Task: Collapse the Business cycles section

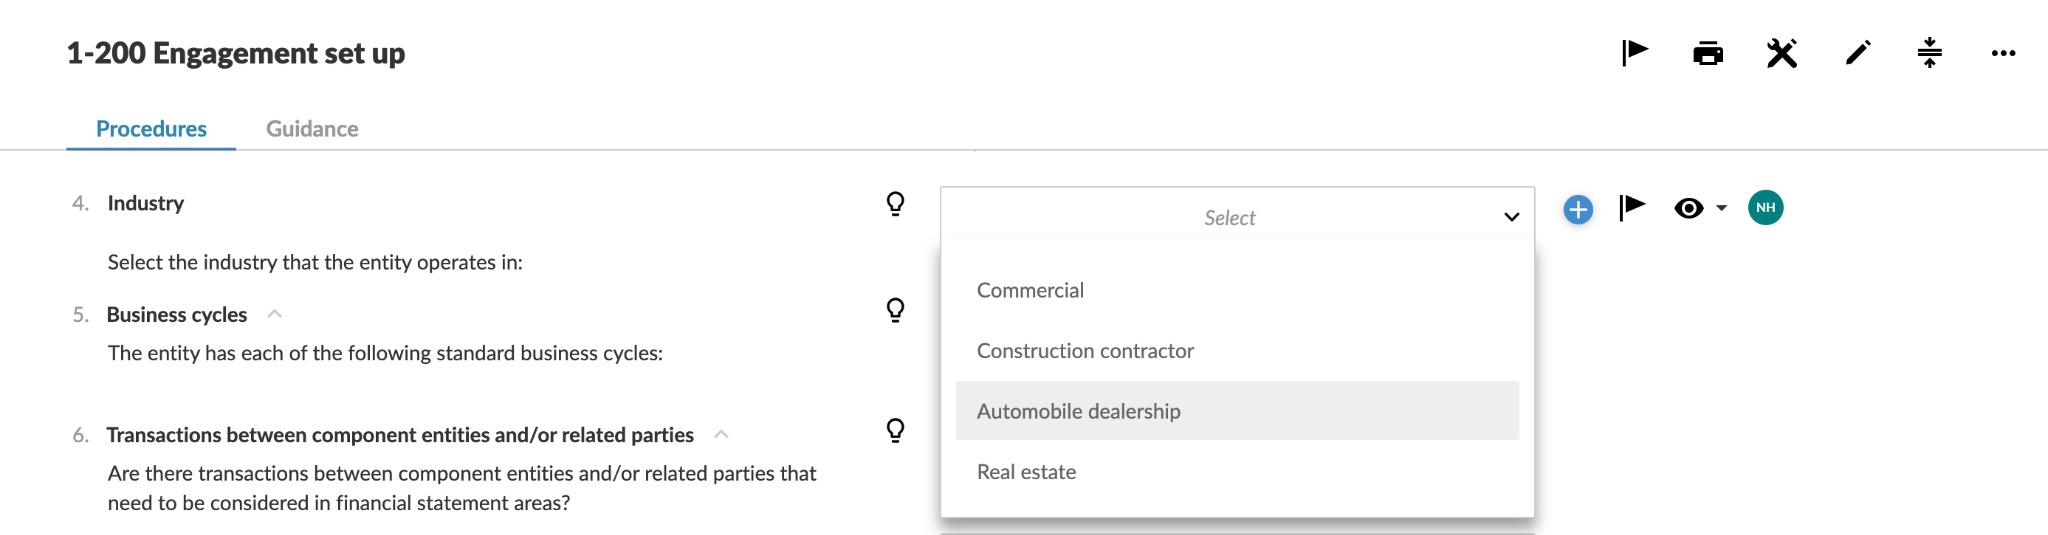Action: pos(275,314)
